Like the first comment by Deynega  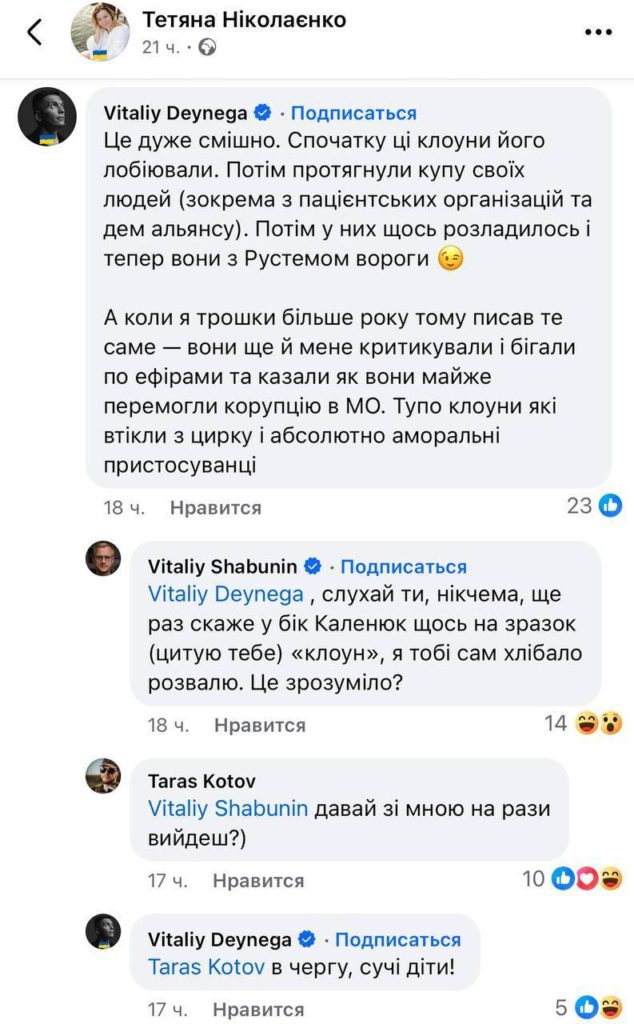tap(215, 508)
